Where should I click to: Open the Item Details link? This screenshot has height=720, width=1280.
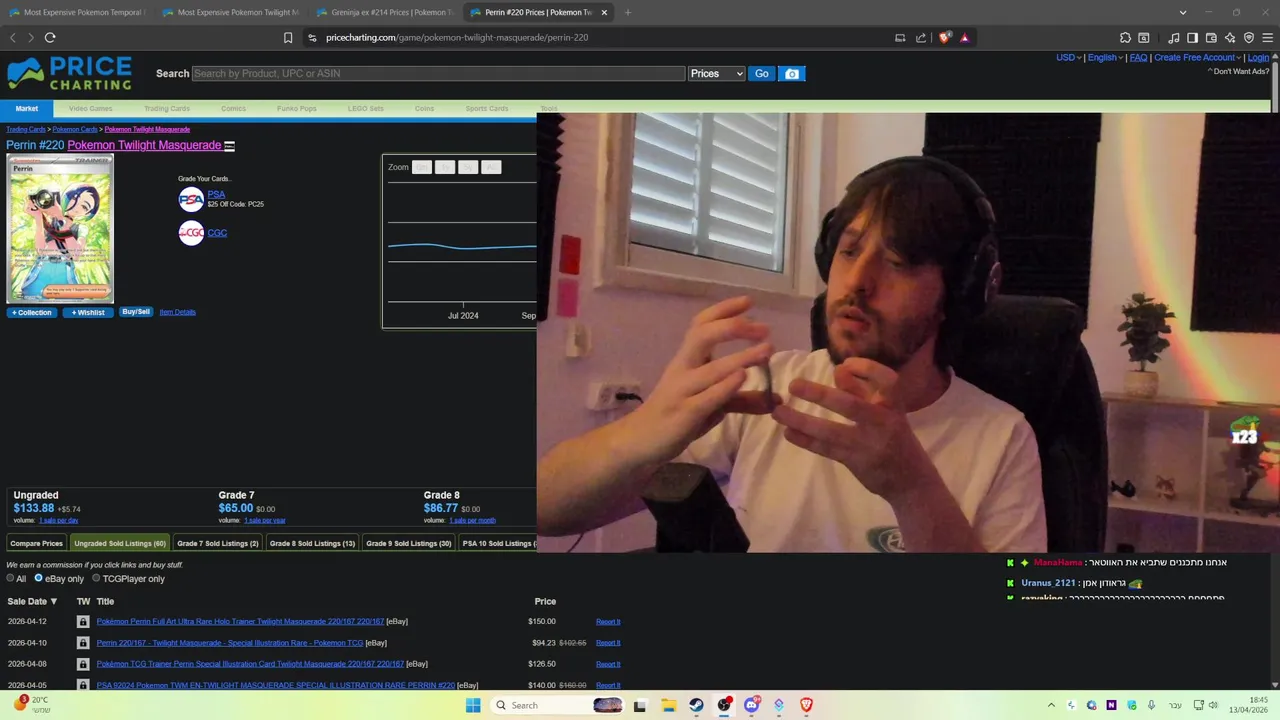point(177,312)
